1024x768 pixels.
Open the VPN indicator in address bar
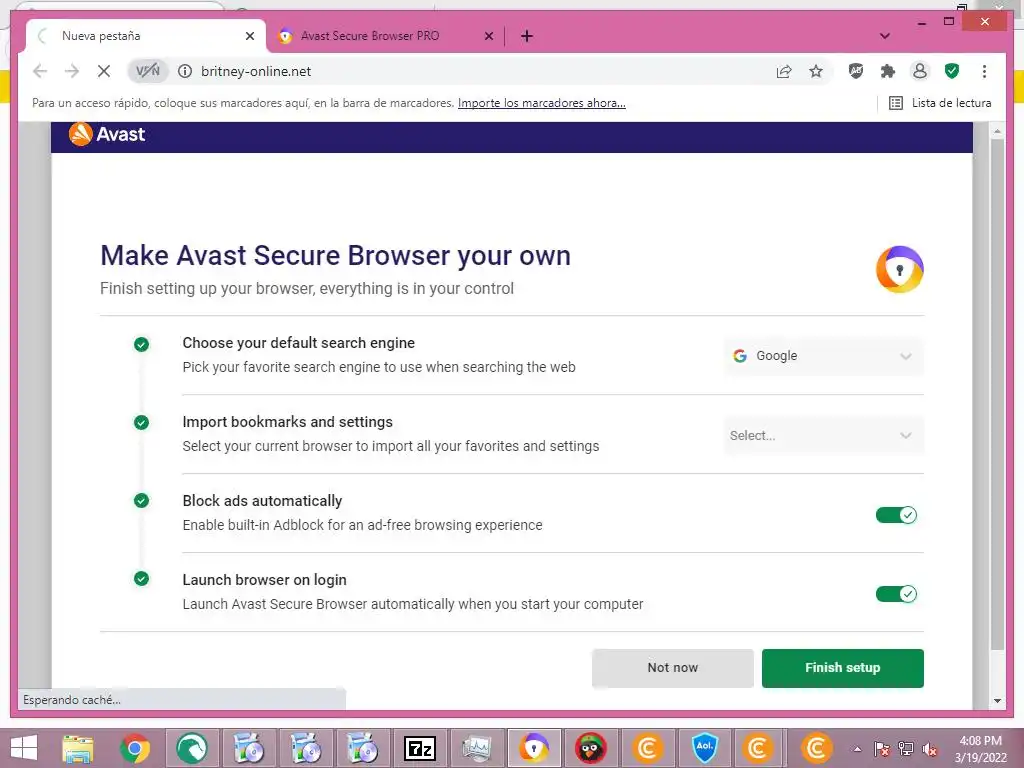click(148, 71)
